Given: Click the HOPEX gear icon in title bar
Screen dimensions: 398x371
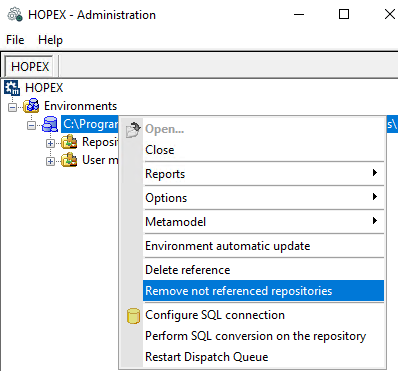Looking at the screenshot, I should pyautogui.click(x=15, y=15).
